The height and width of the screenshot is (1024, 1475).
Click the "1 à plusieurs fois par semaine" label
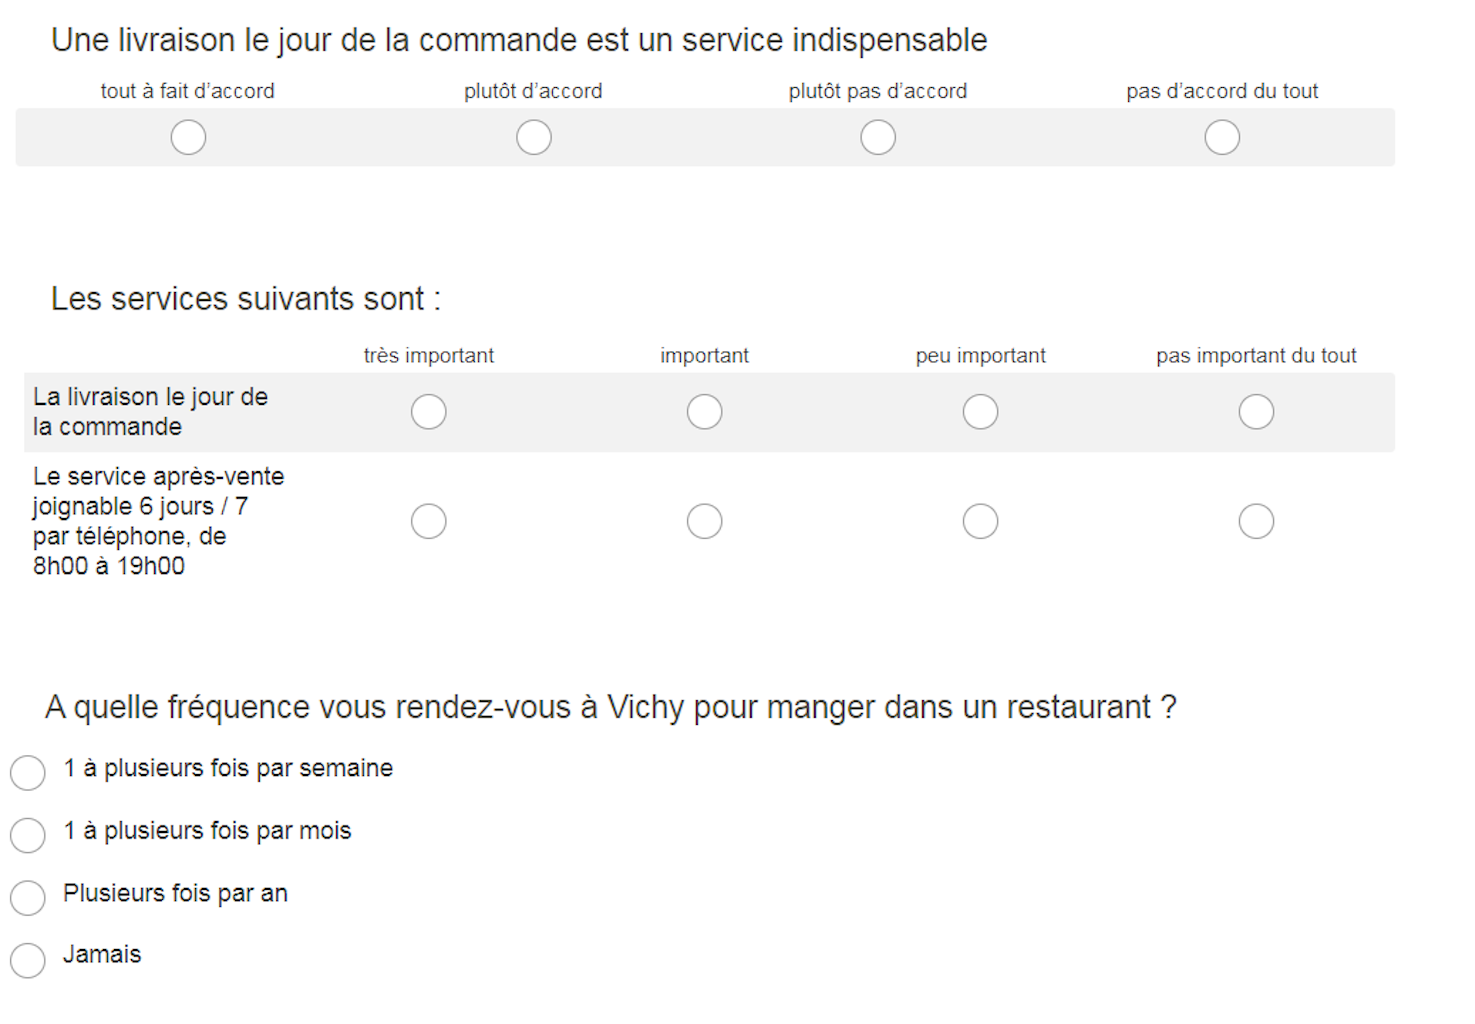pyautogui.click(x=228, y=769)
